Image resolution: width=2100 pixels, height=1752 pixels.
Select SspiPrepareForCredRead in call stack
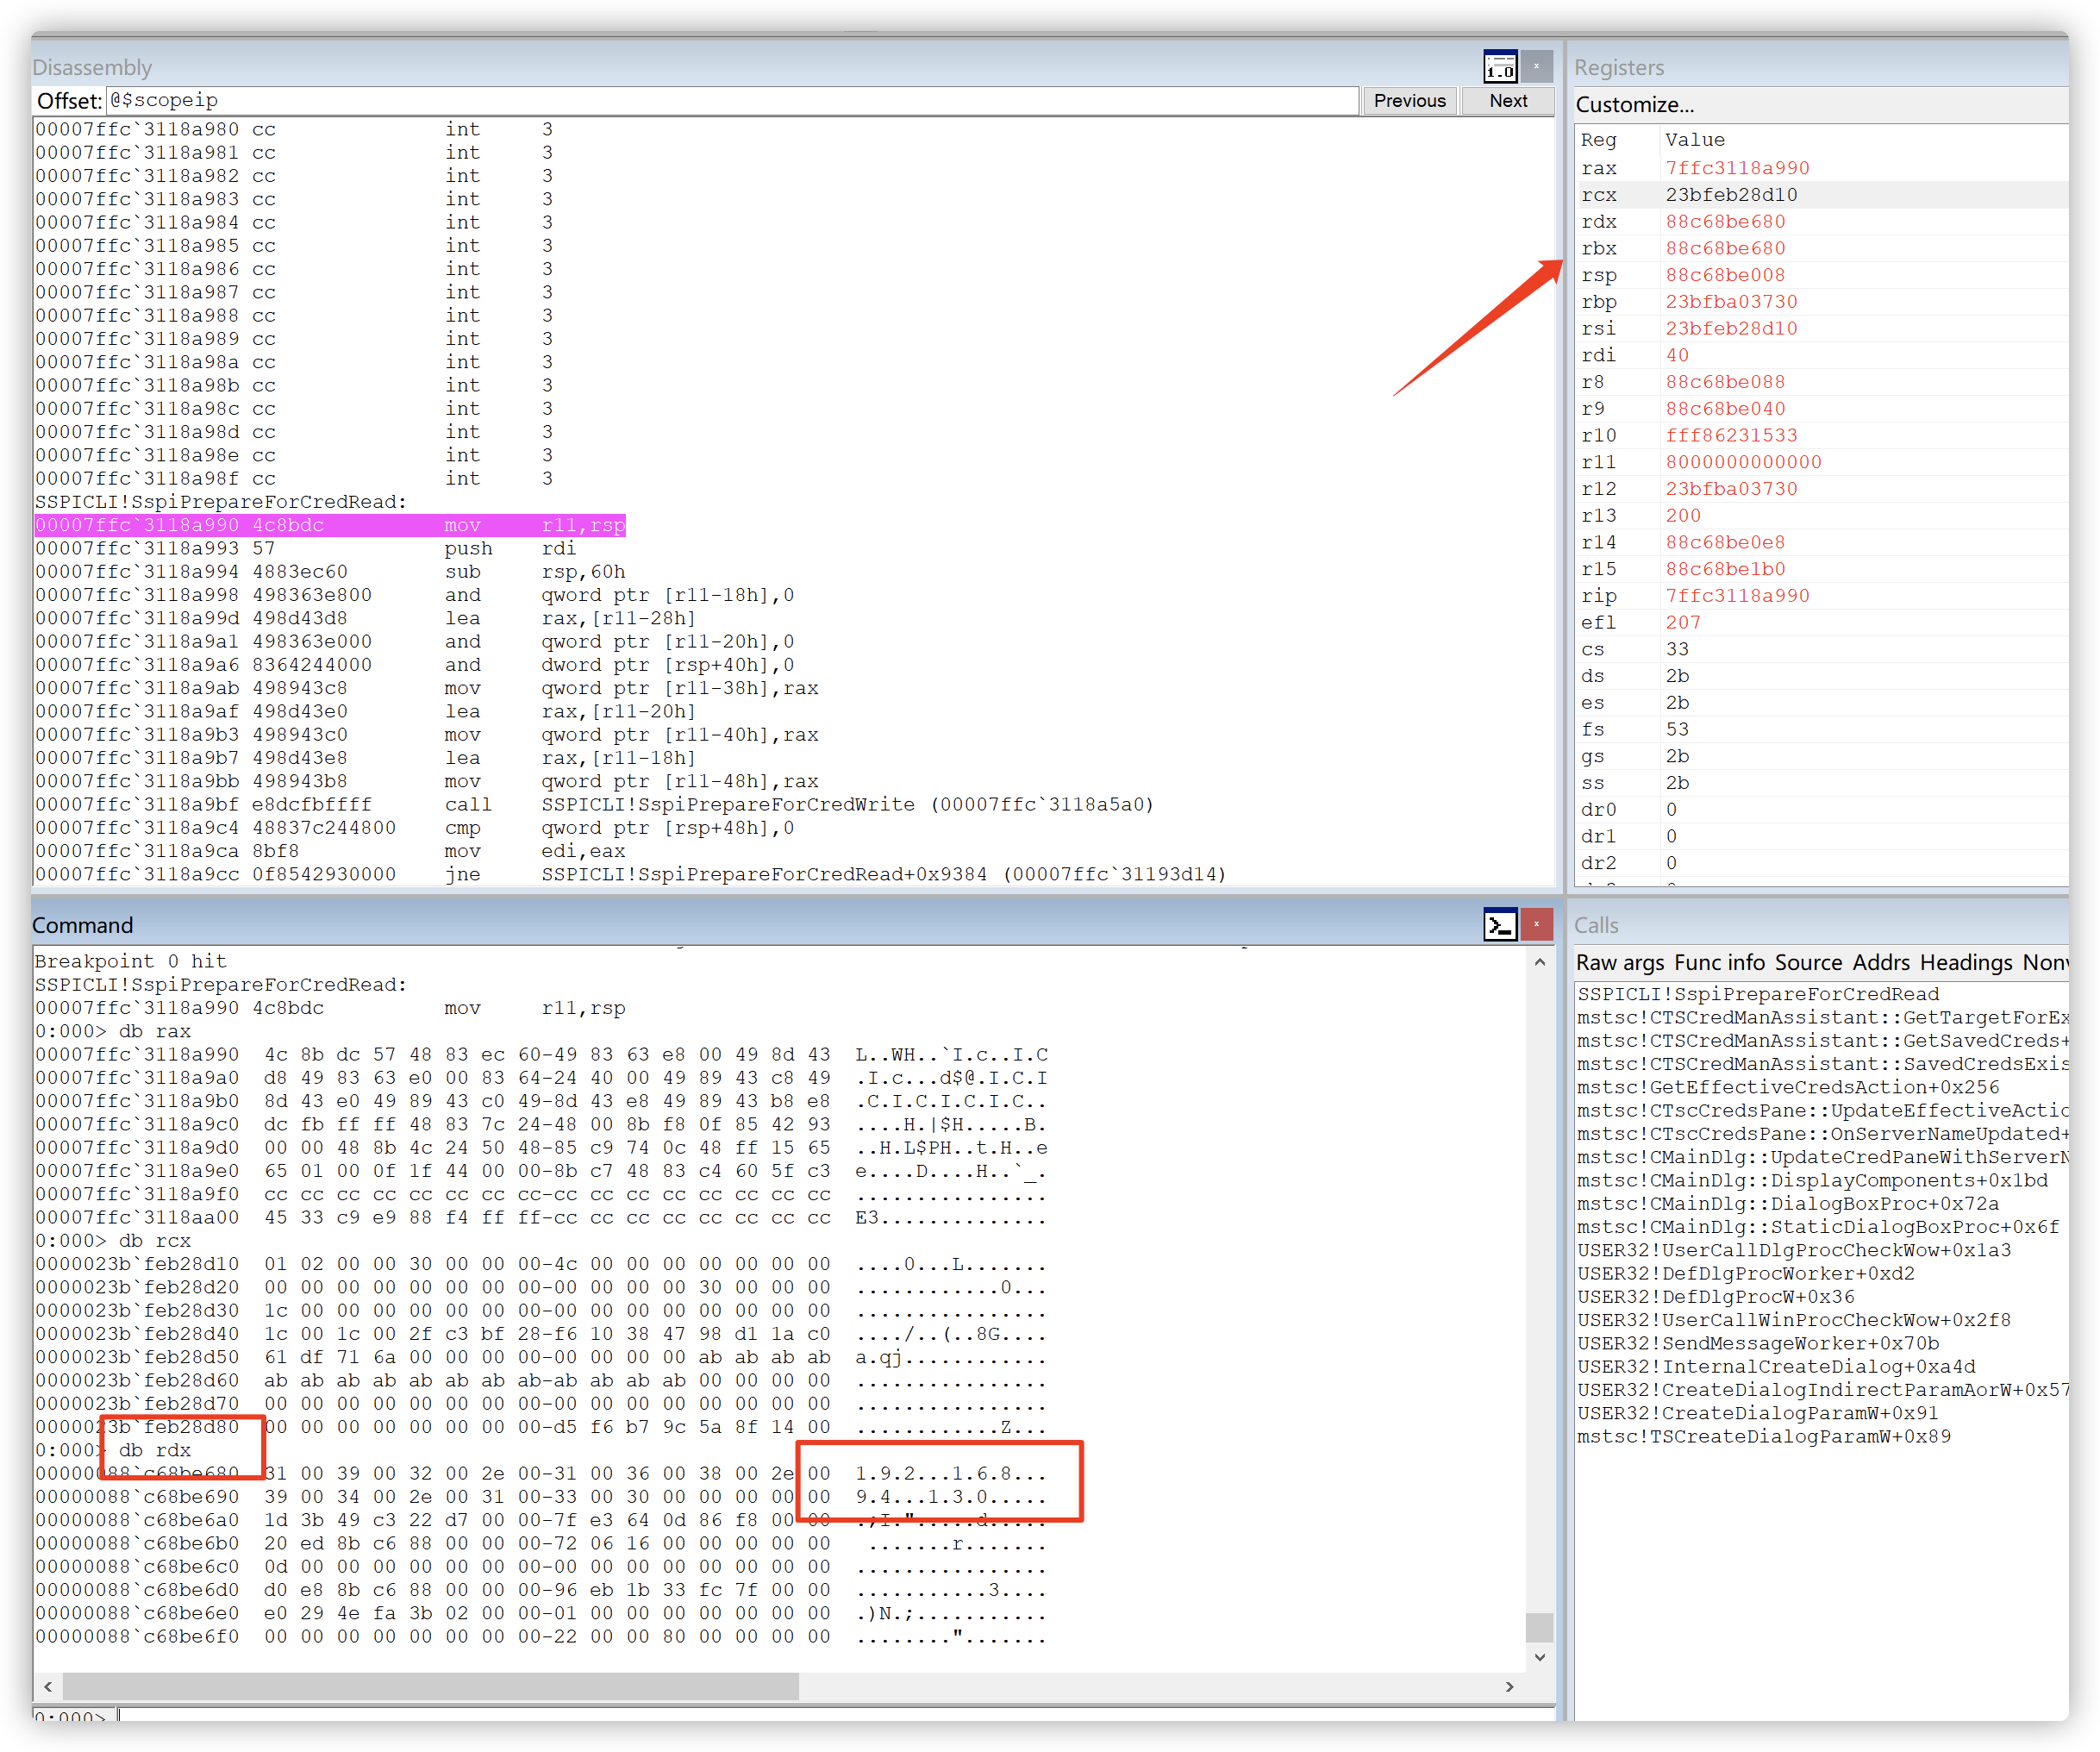point(1757,994)
